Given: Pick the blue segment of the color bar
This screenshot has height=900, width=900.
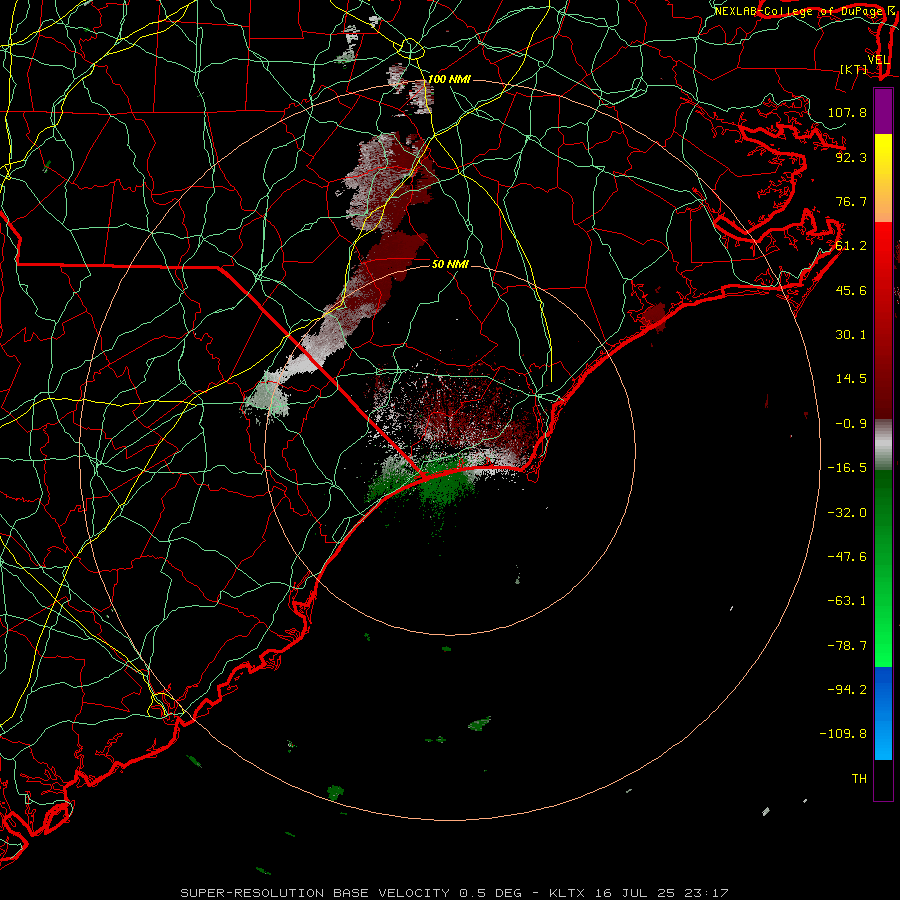Looking at the screenshot, I should click(883, 713).
